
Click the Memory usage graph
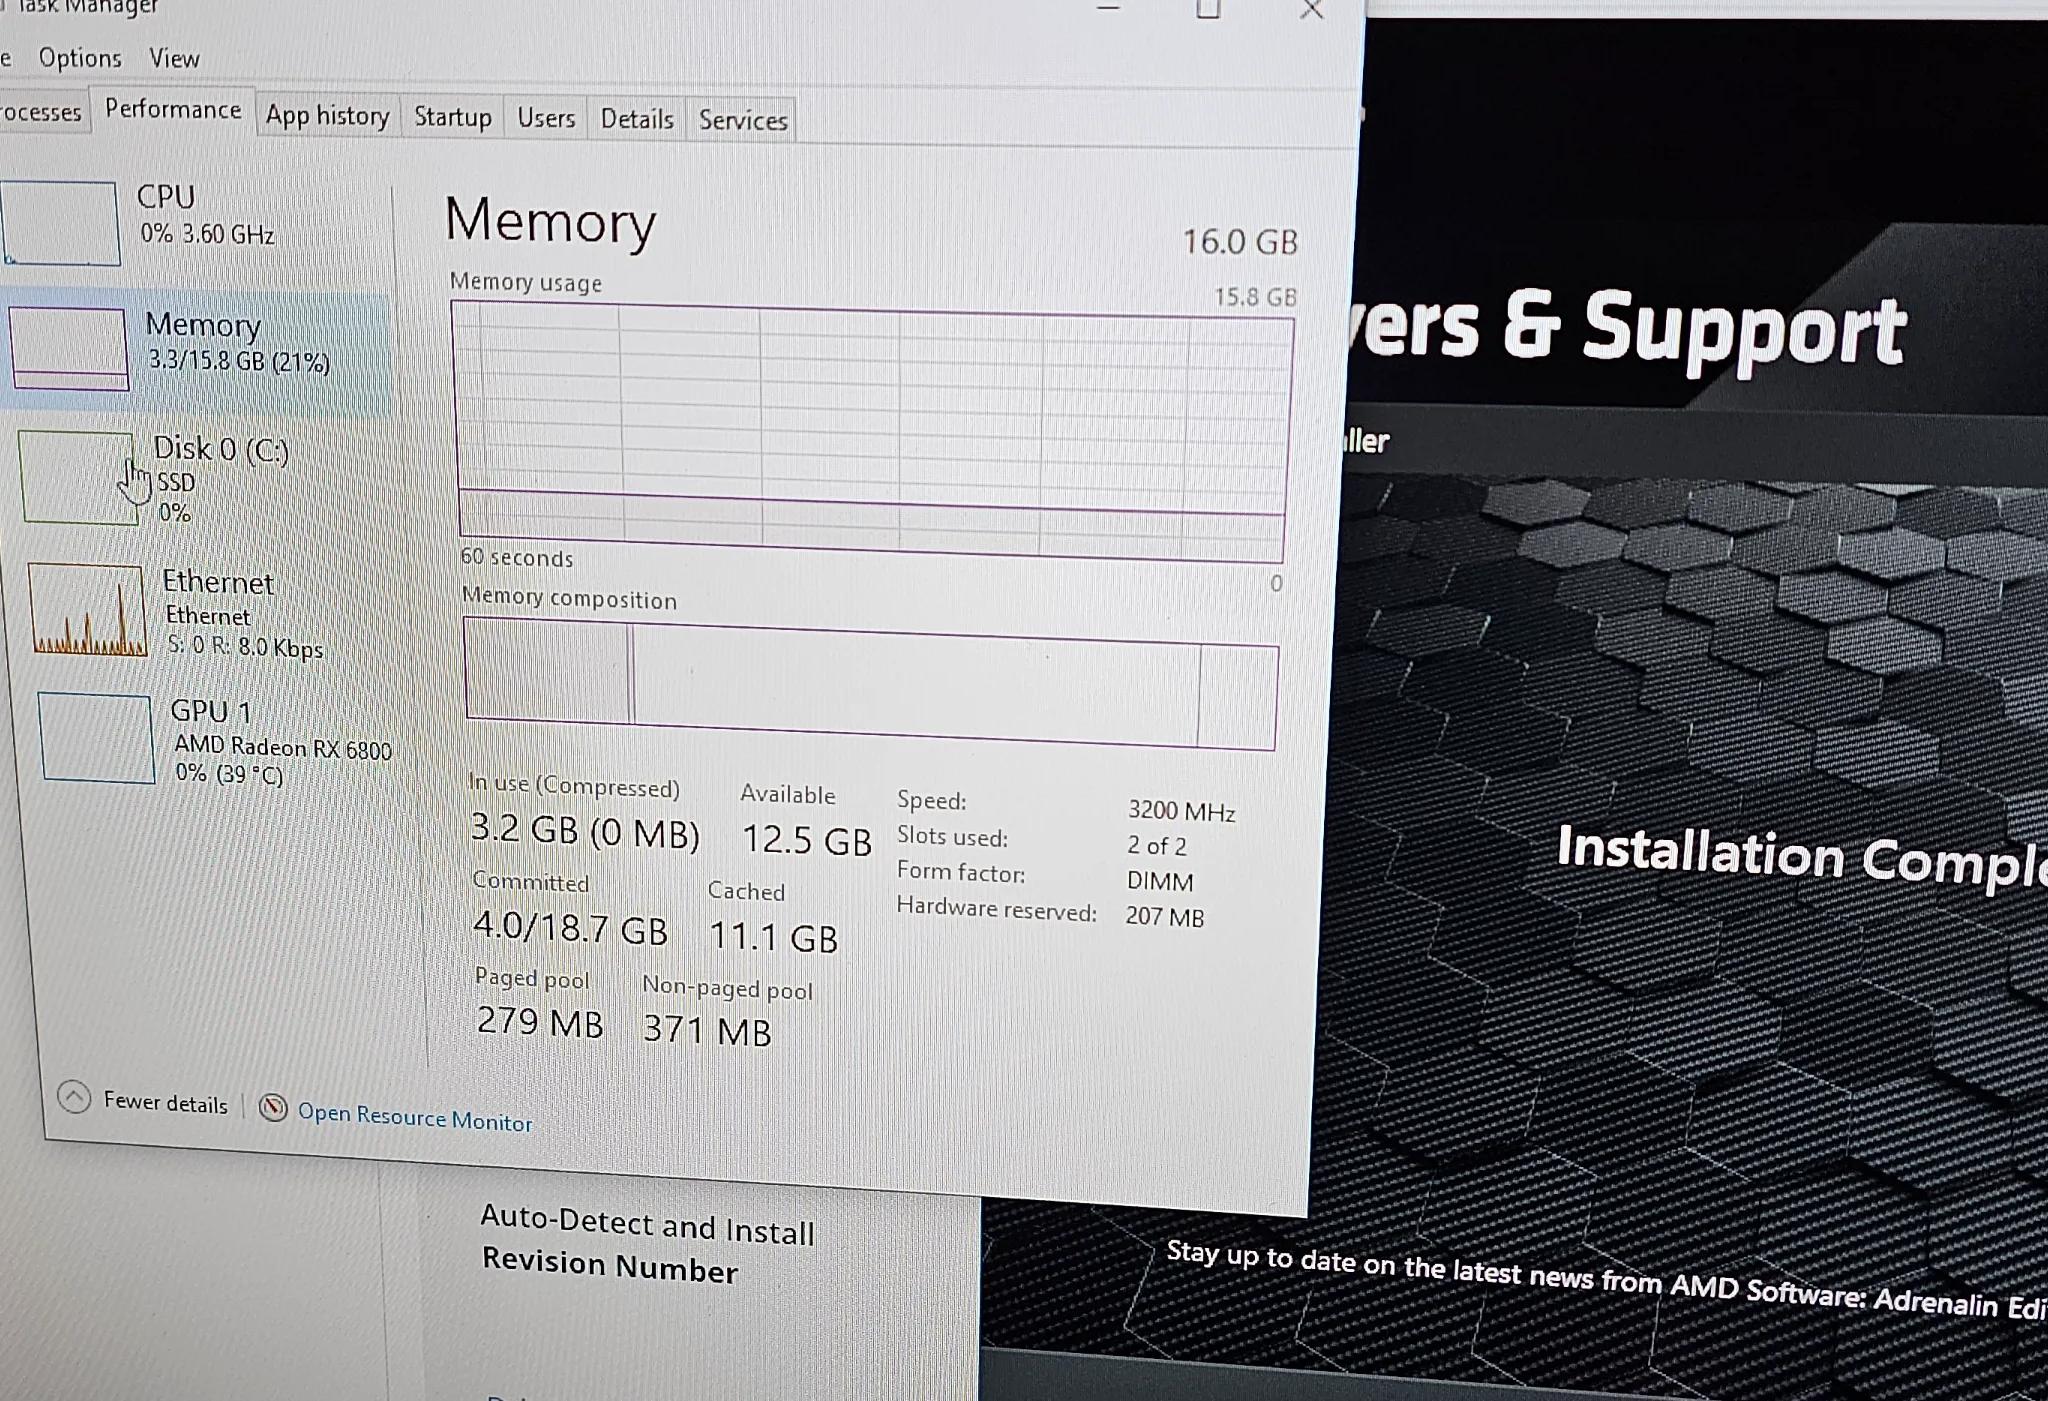pyautogui.click(x=872, y=432)
